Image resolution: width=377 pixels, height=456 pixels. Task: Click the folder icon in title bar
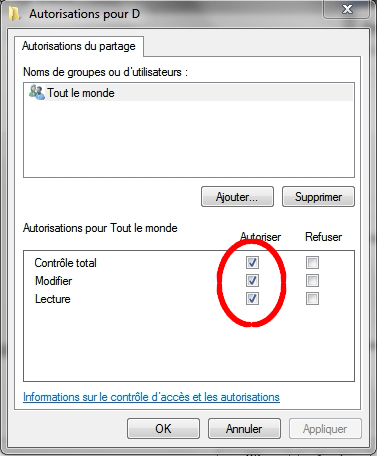pyautogui.click(x=14, y=14)
